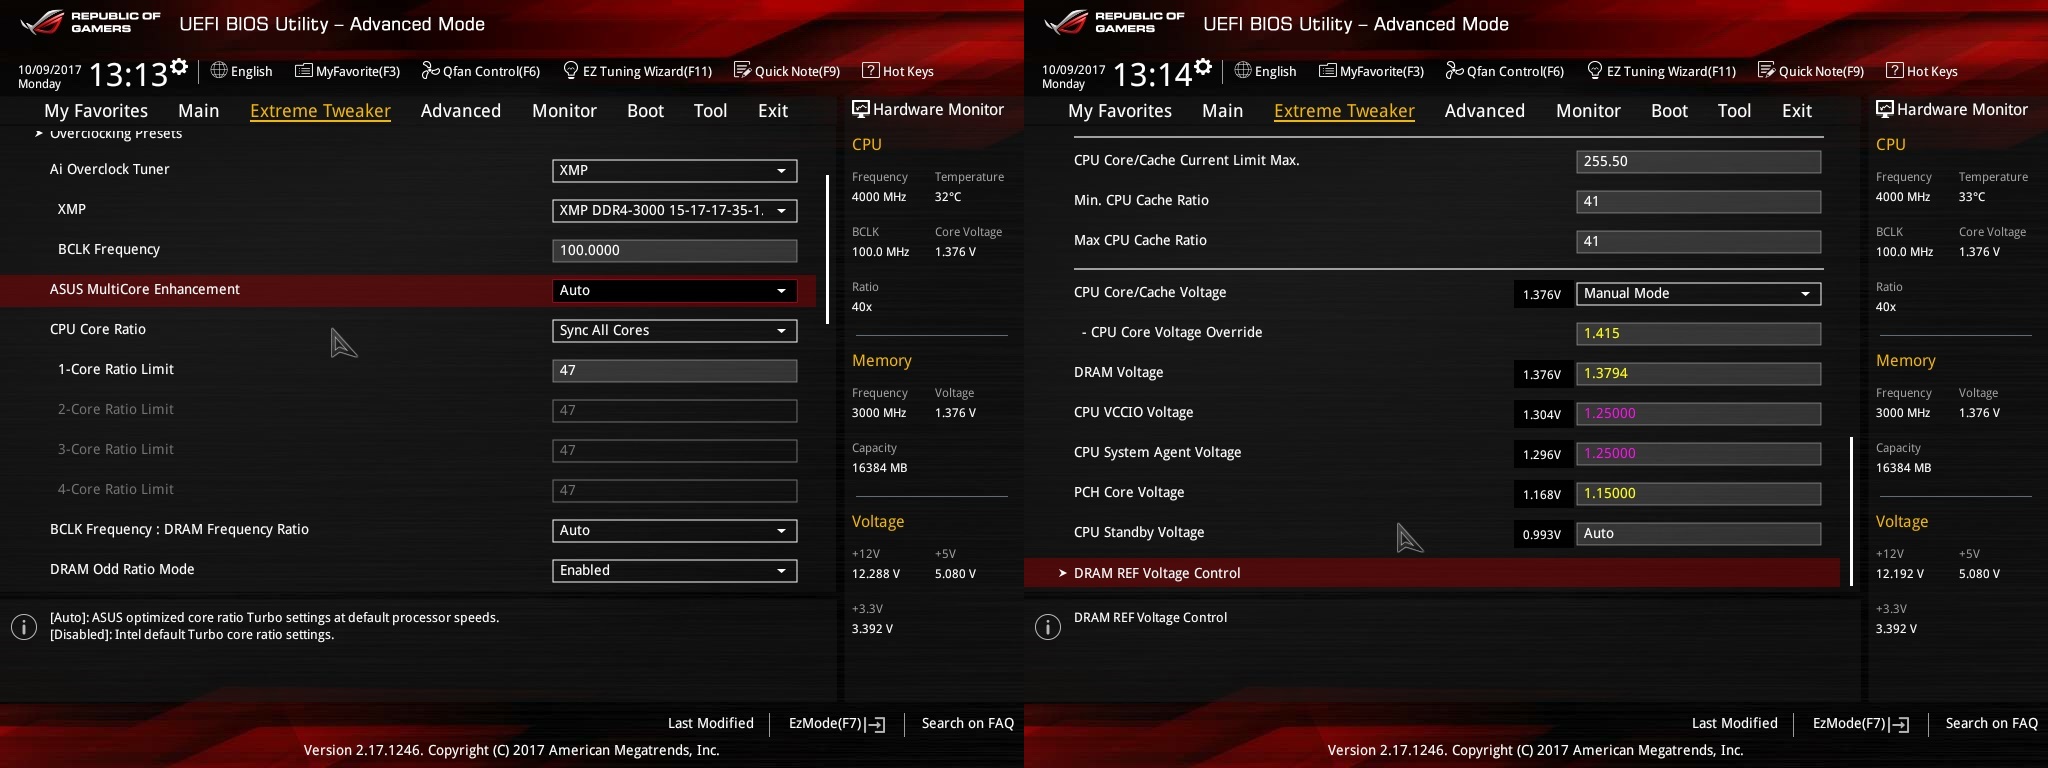
Task: Click CPU Core Voltage Override field
Action: [1698, 334]
